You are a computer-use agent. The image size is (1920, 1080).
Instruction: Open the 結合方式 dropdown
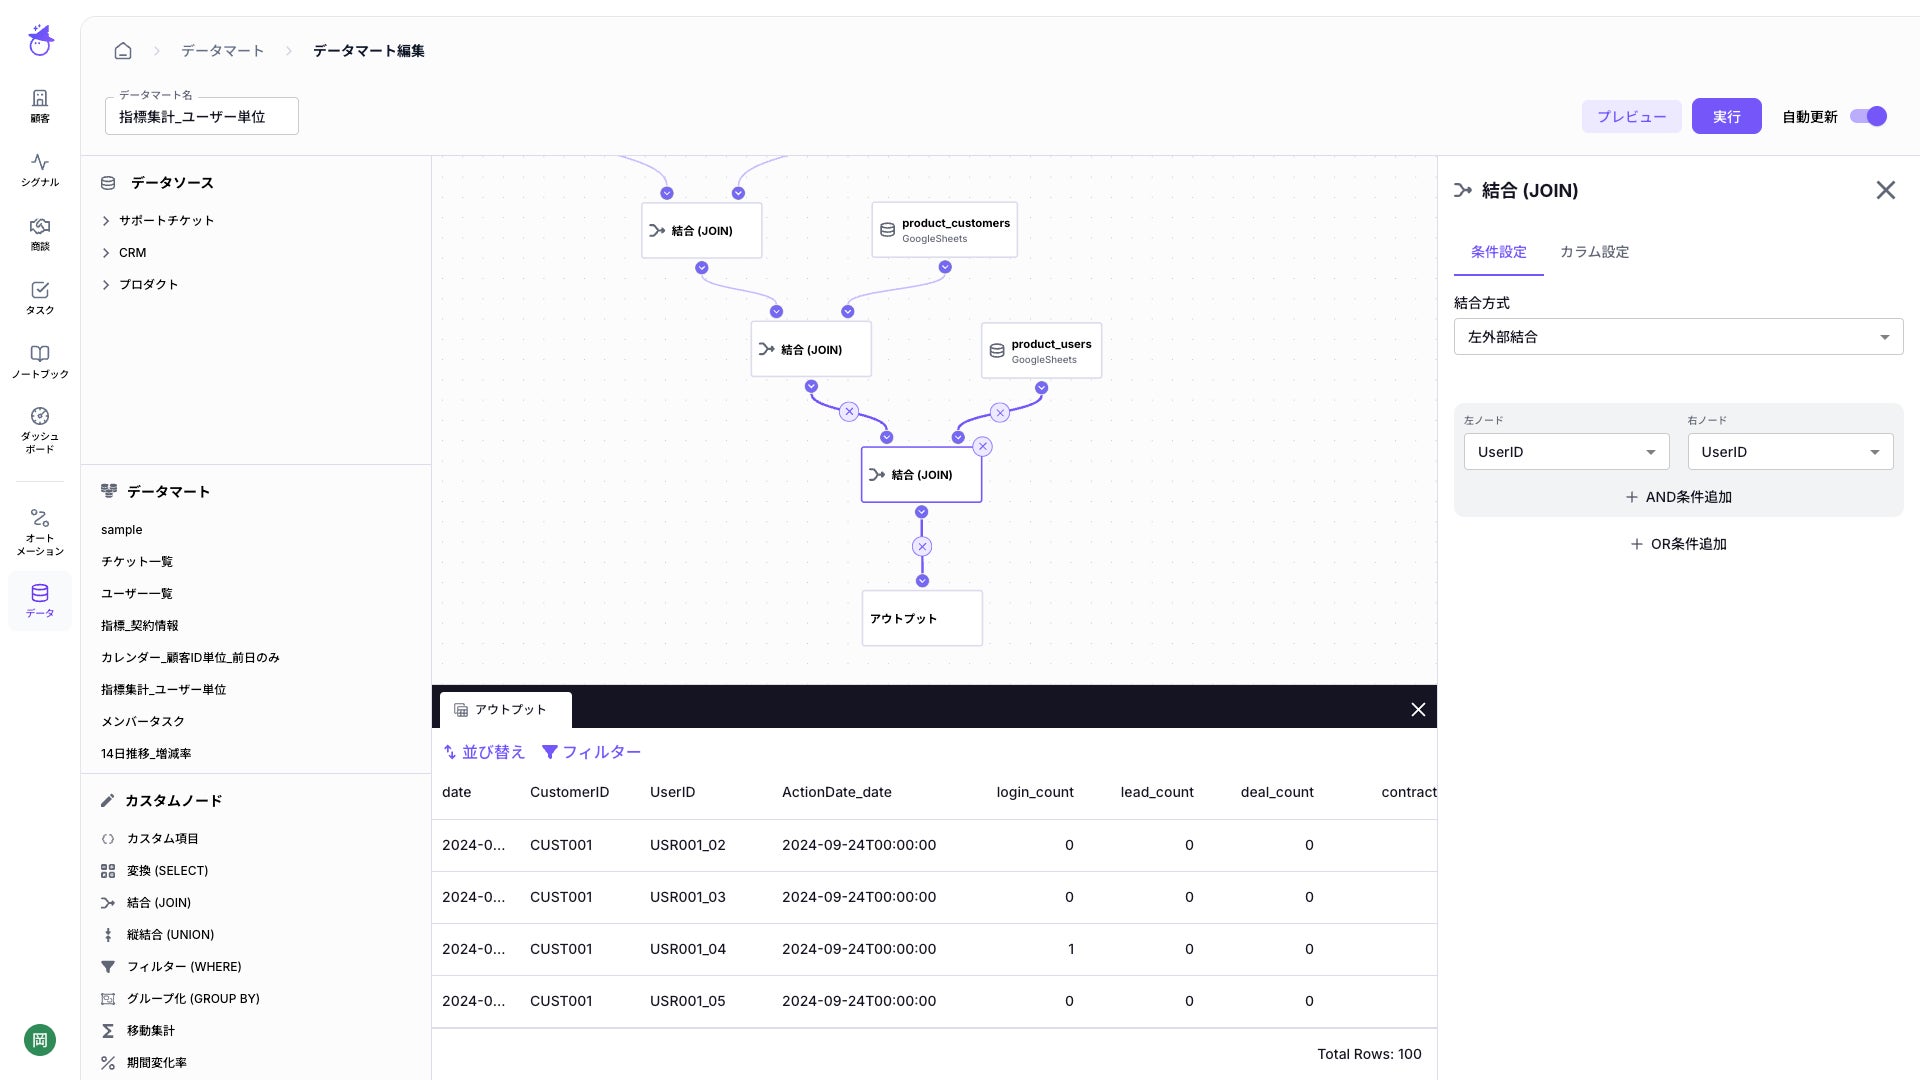click(1677, 337)
